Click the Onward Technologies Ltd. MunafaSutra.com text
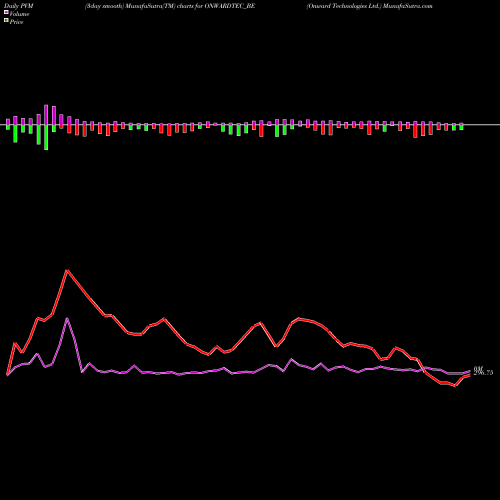 [x=370, y=6]
